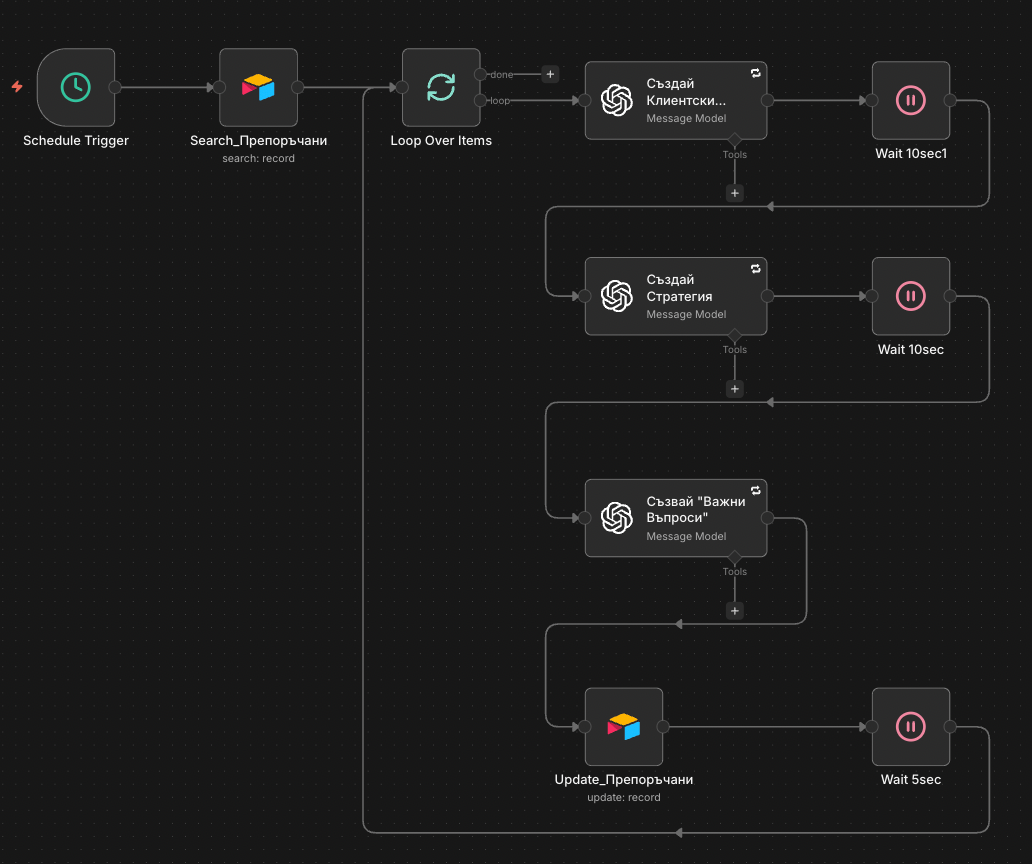1032x864 pixels.
Task: Click the lightning bolt trigger icon at left edge
Action: 16,88
